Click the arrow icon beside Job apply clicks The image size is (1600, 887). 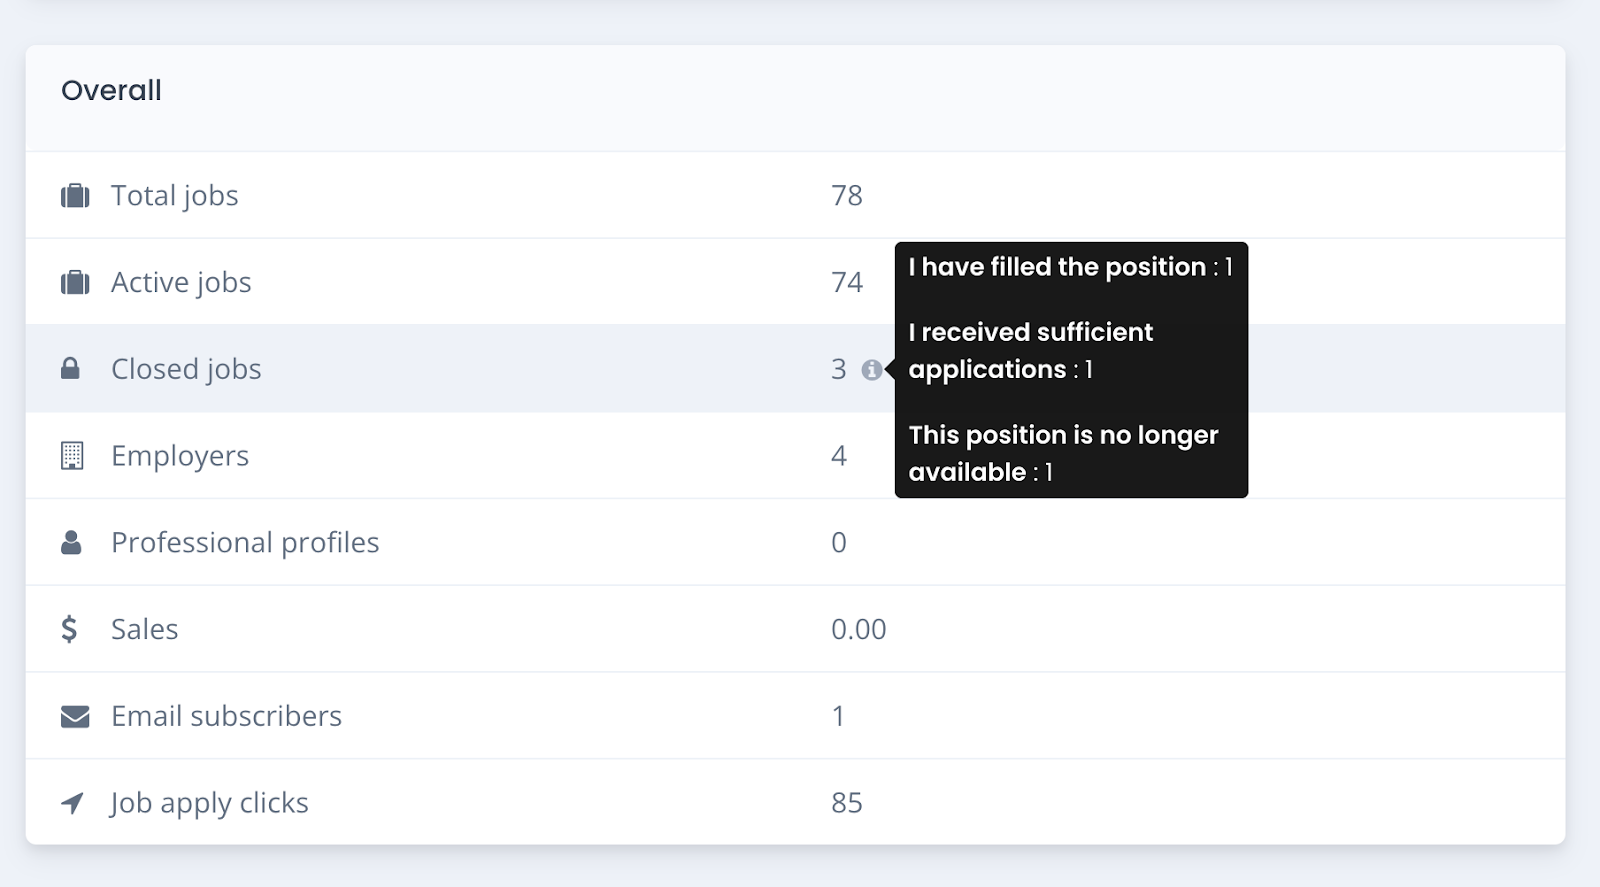tap(72, 803)
